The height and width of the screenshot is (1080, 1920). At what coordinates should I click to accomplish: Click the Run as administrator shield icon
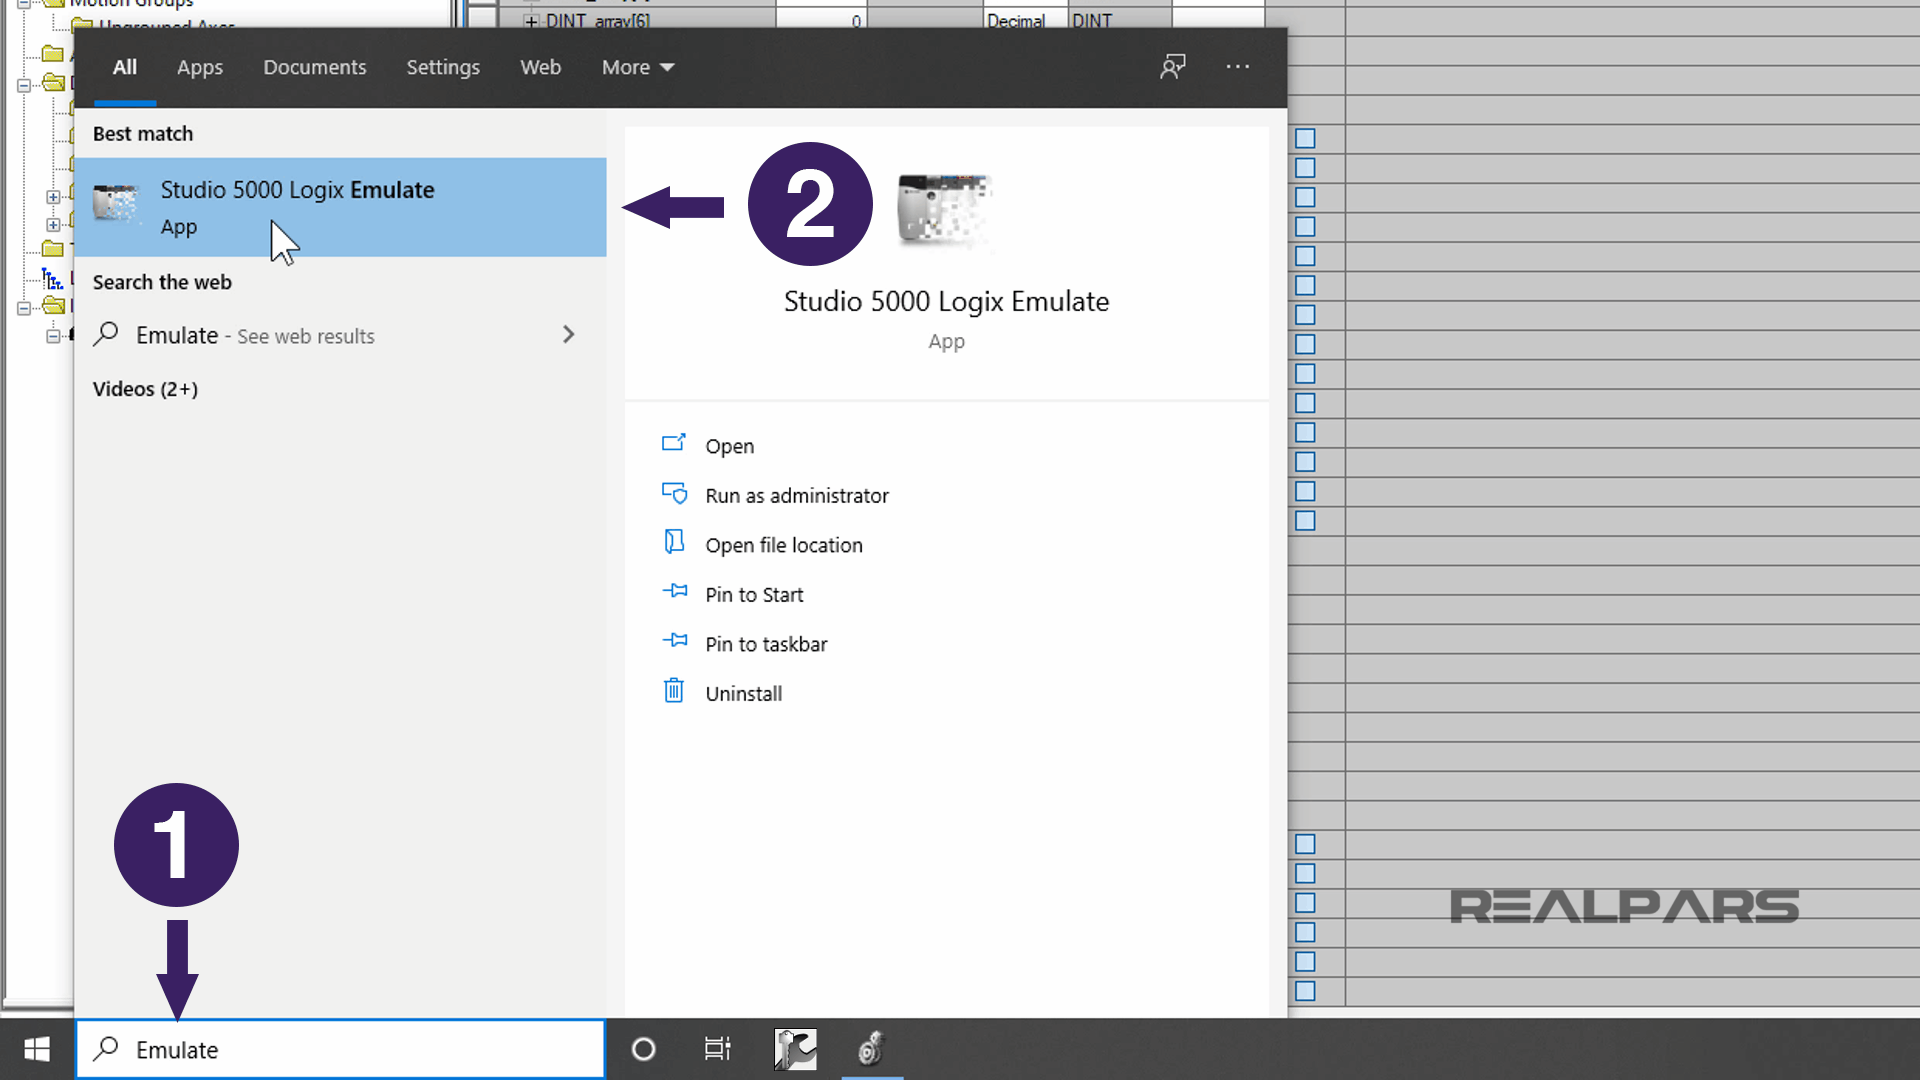click(x=674, y=493)
